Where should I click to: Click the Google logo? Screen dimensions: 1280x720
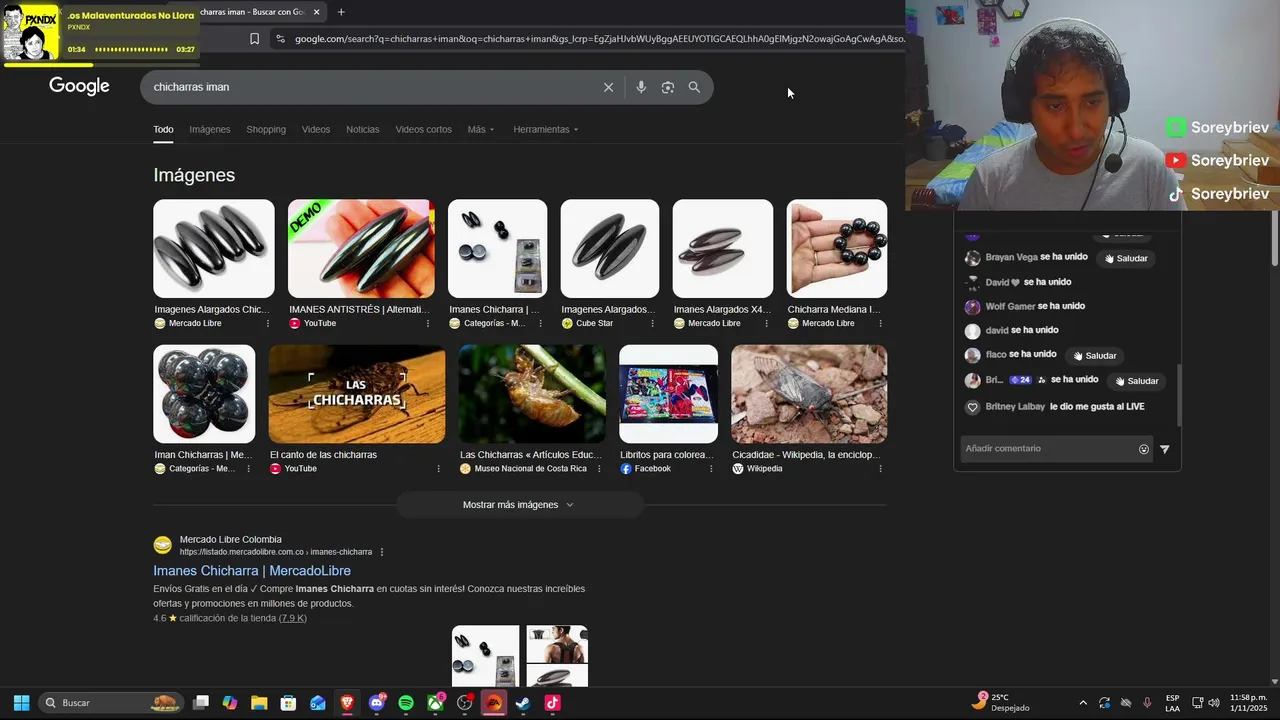(x=79, y=86)
